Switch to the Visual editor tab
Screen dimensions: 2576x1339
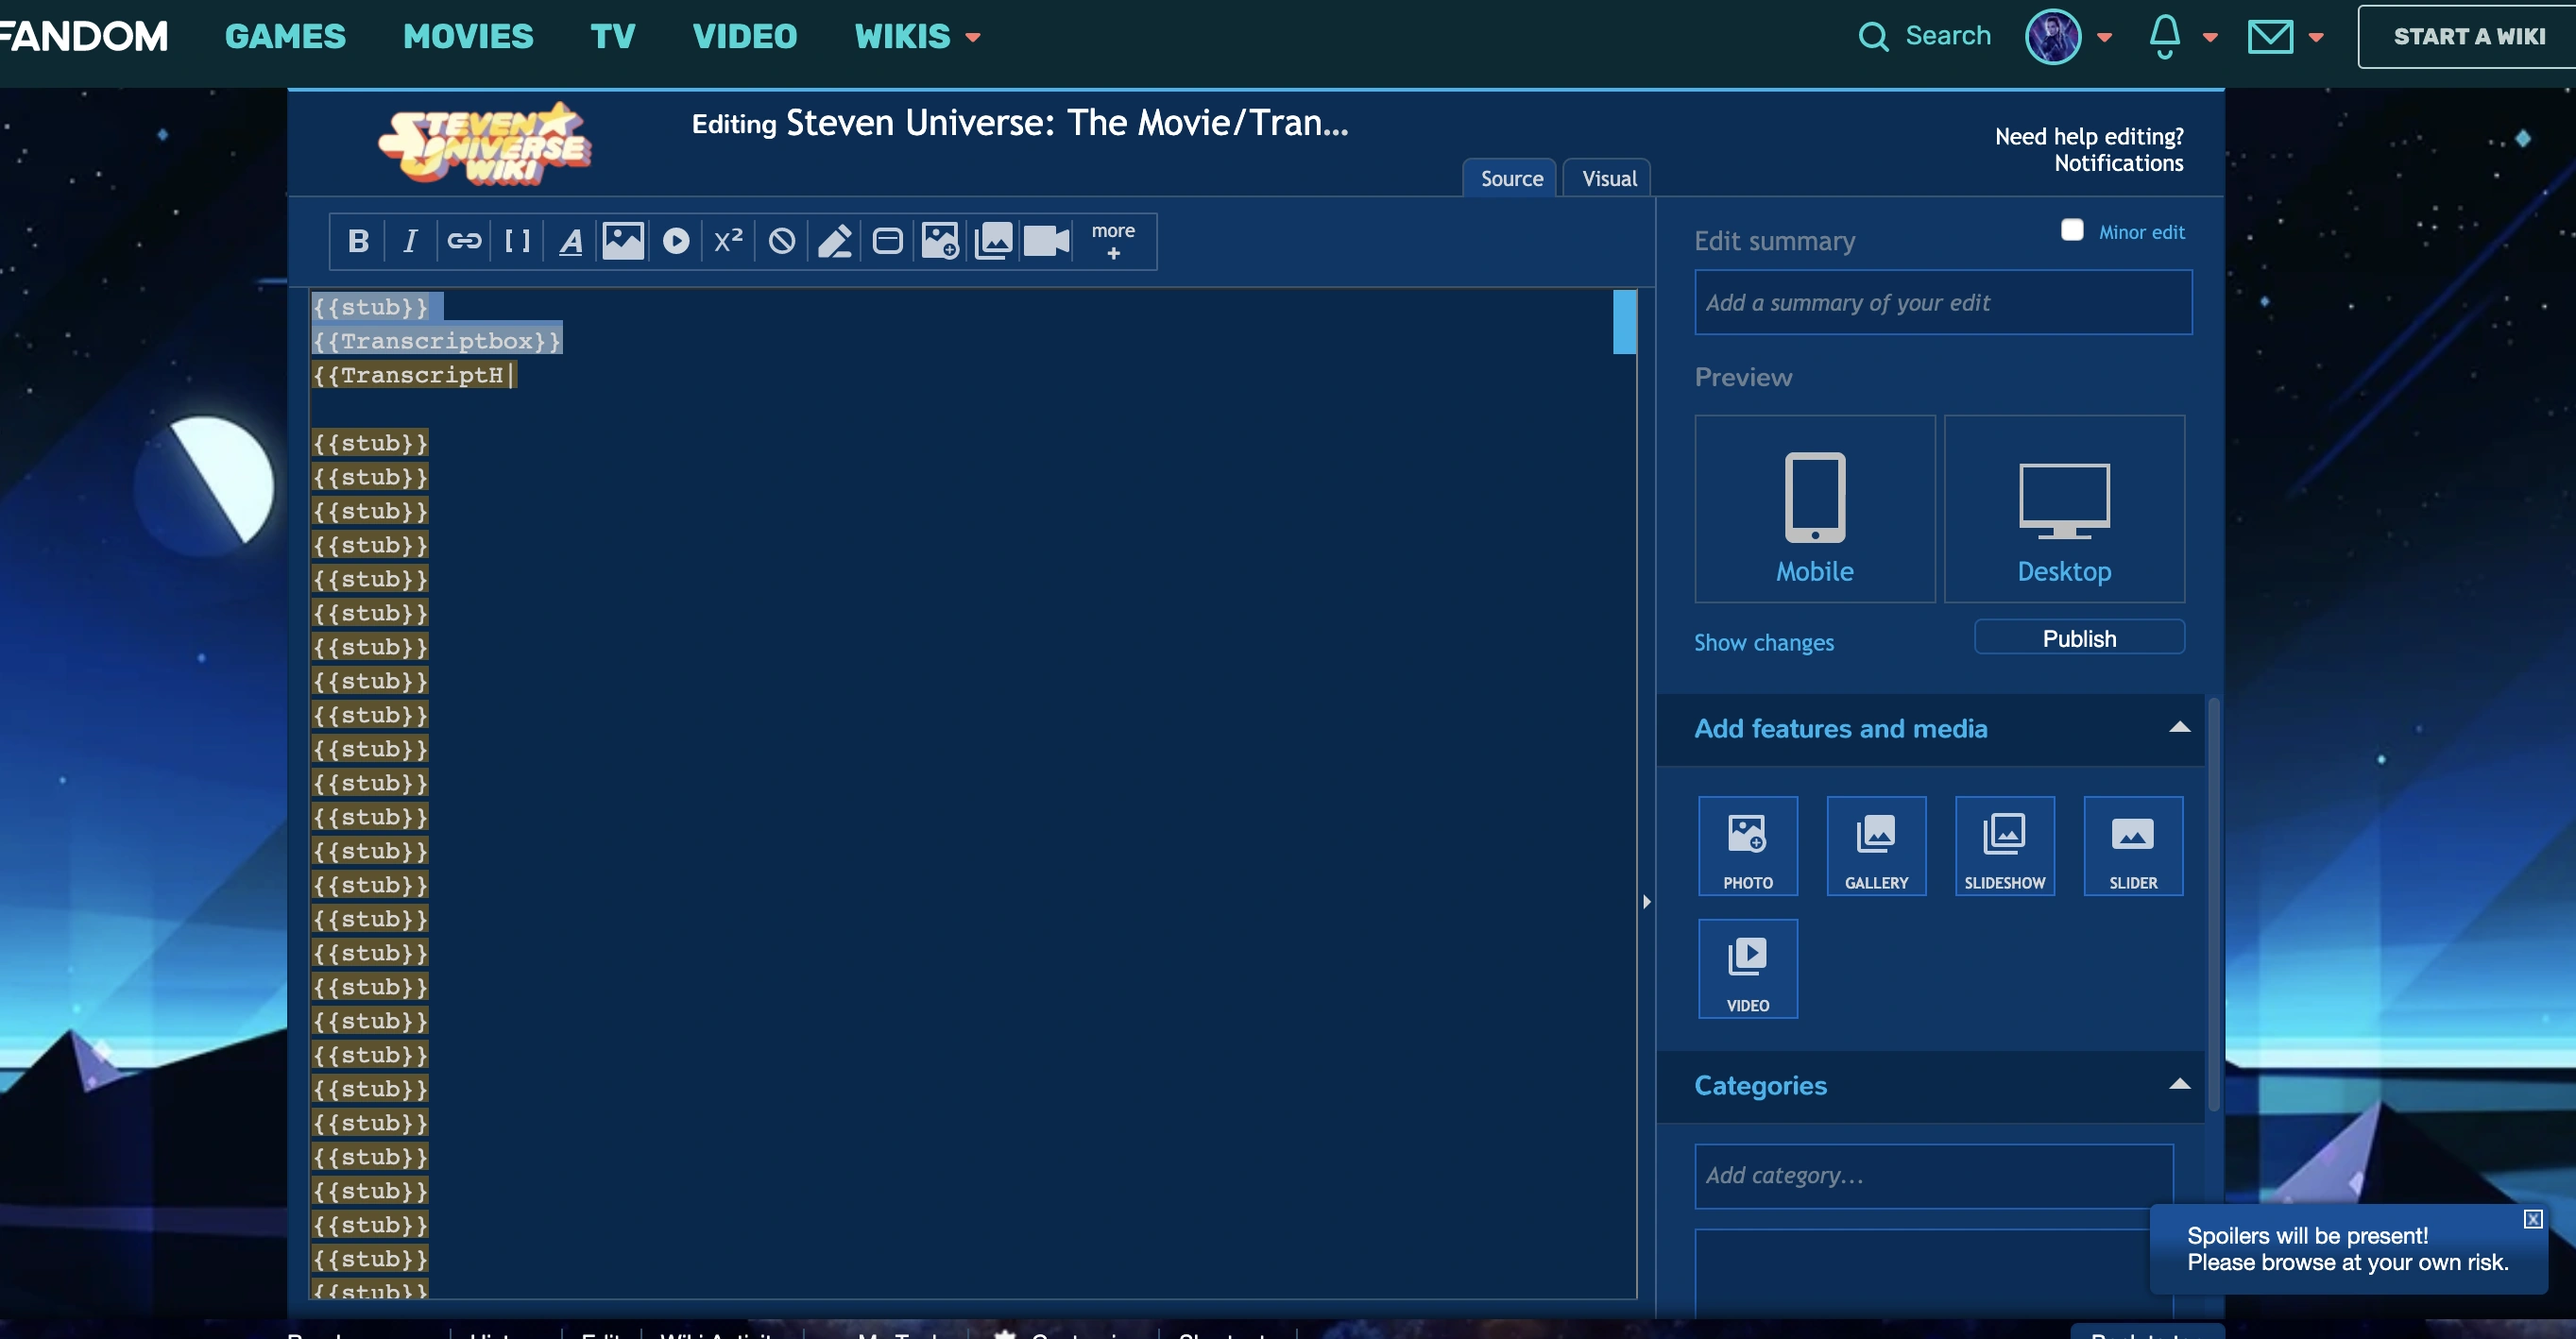point(1608,179)
